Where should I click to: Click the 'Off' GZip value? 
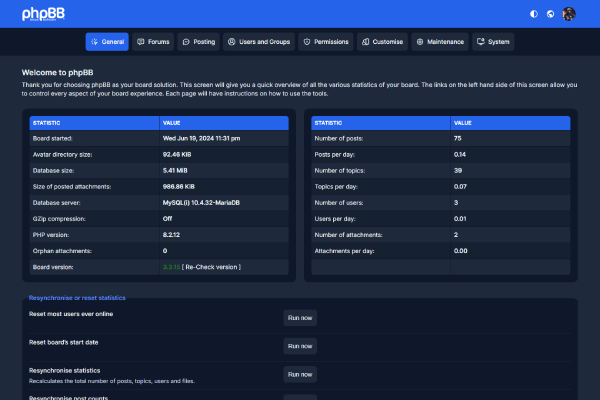167,219
